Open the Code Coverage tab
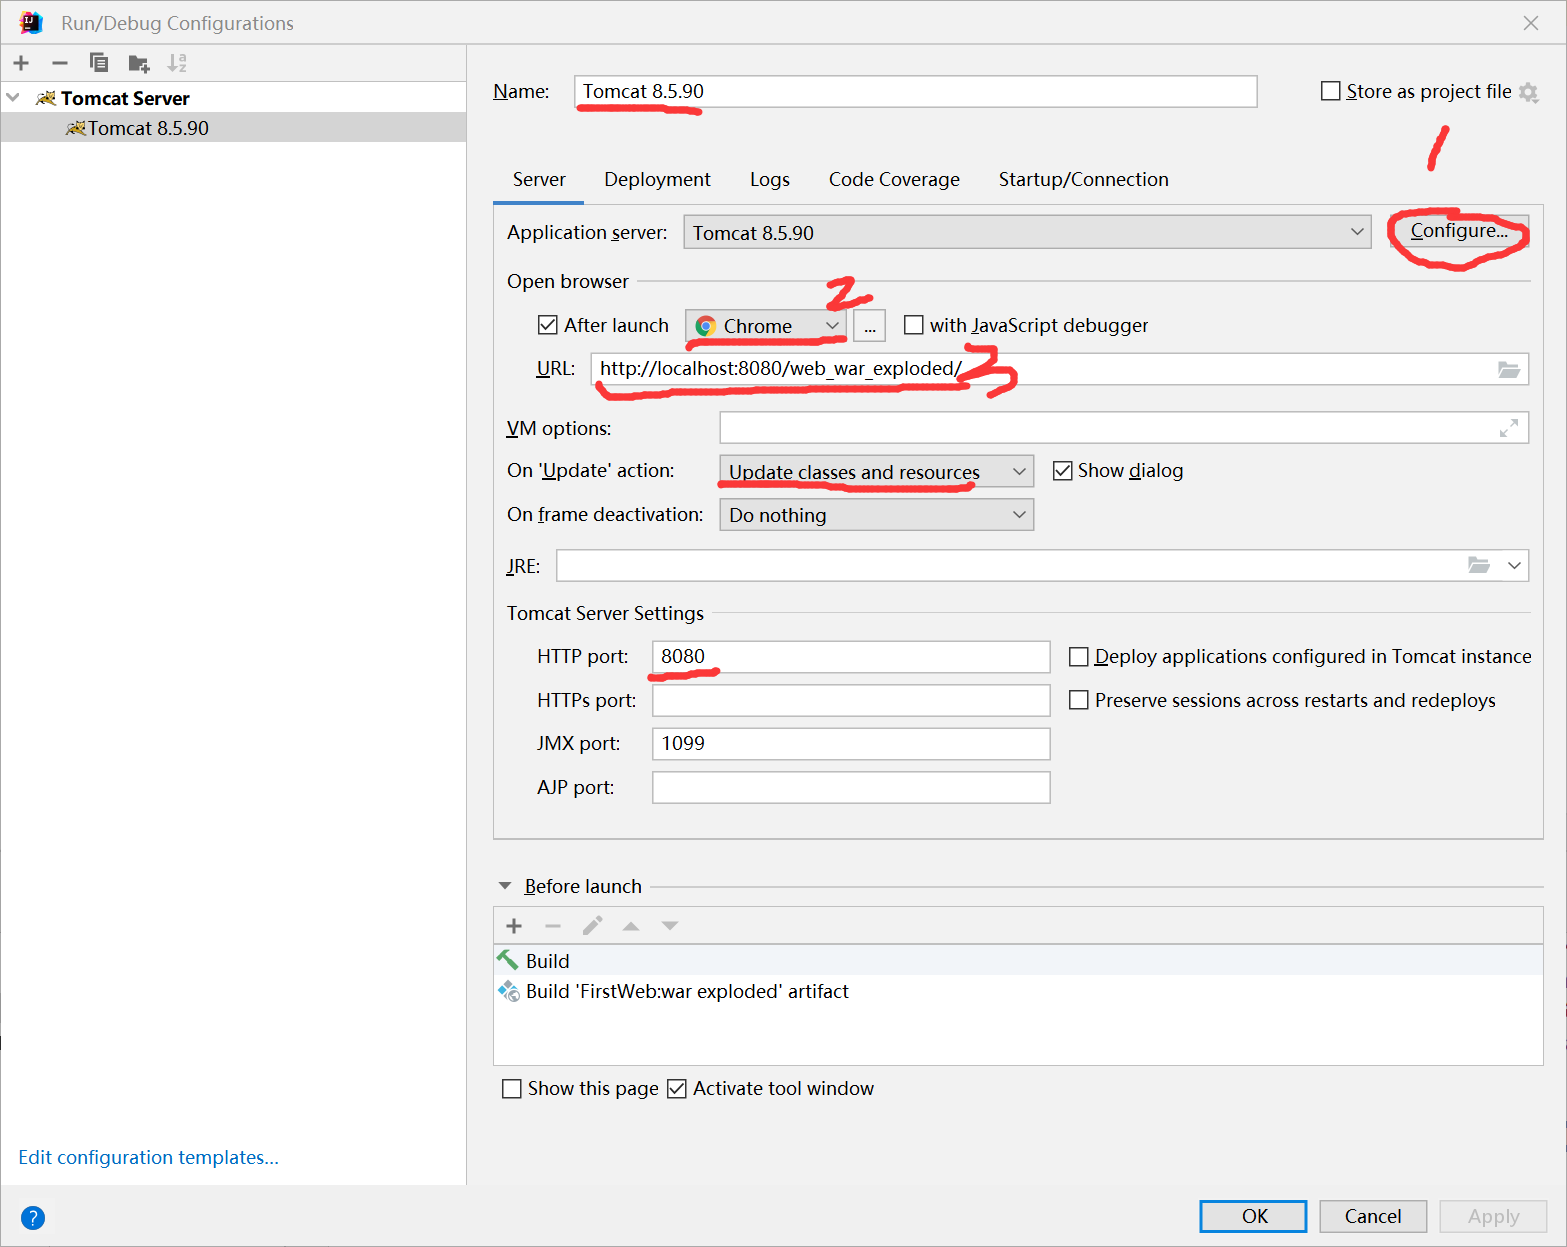The width and height of the screenshot is (1567, 1247). click(894, 180)
